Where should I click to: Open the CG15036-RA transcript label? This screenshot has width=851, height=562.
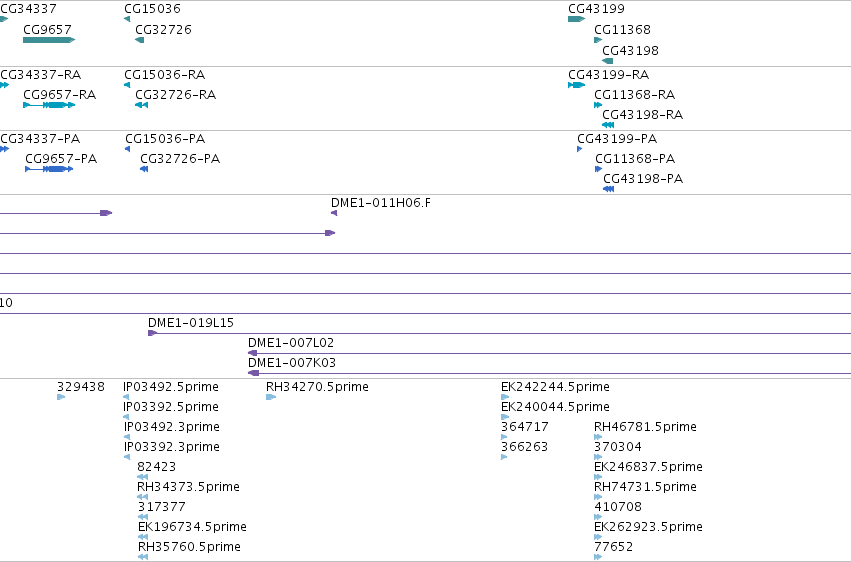point(164,74)
